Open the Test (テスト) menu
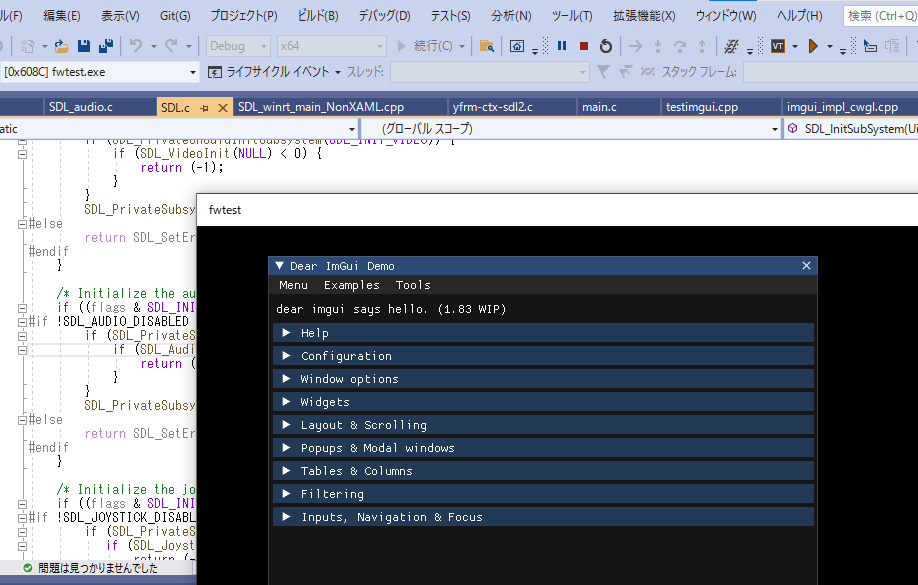This screenshot has width=918, height=585. pos(450,16)
